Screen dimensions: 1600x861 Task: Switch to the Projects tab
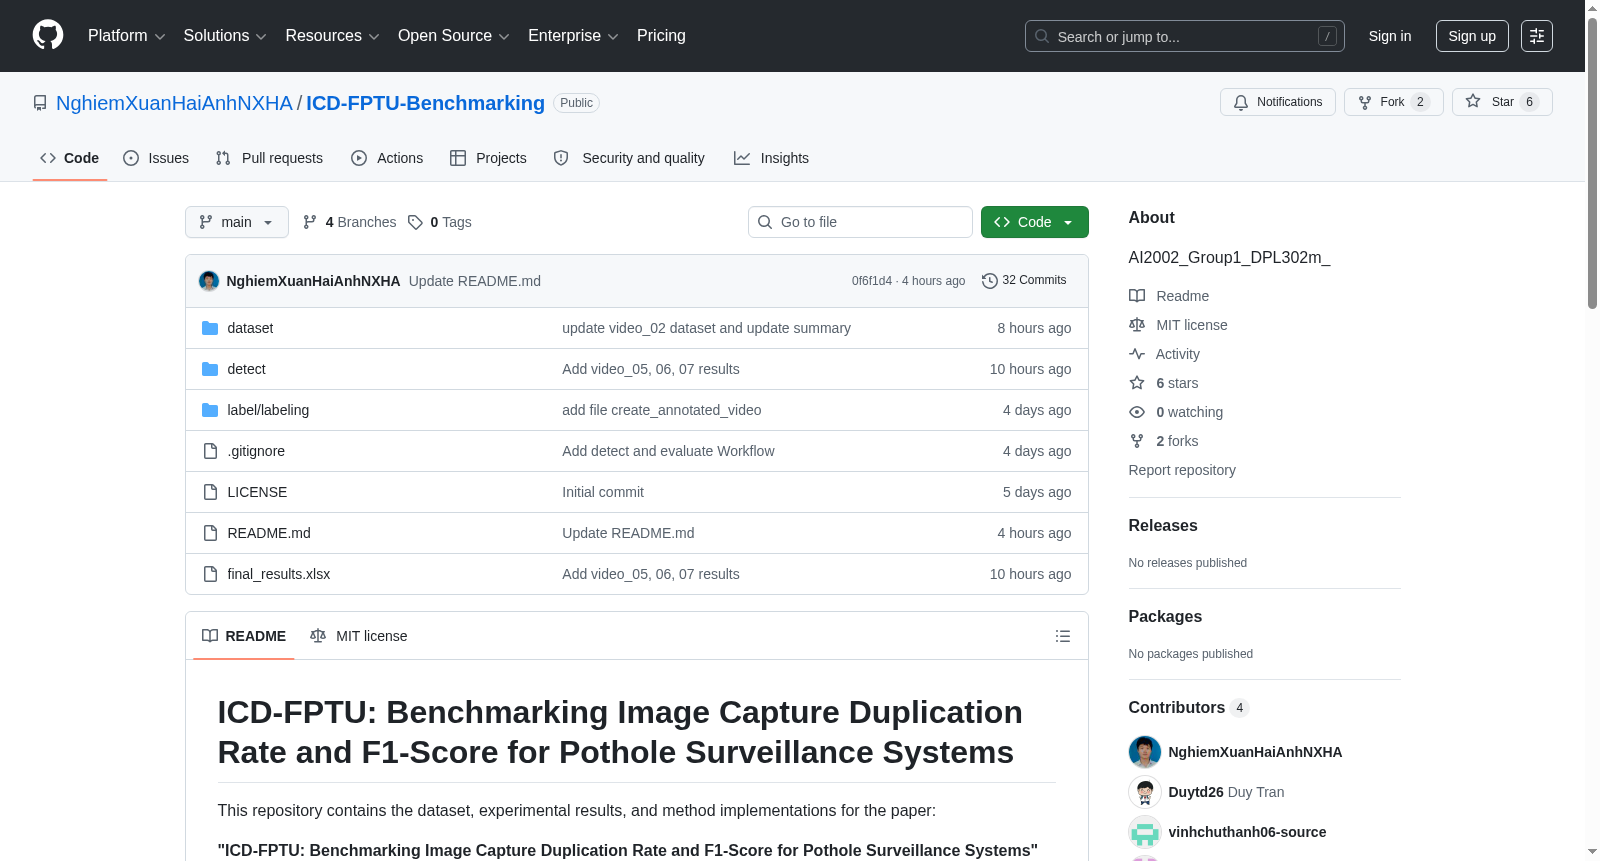pos(488,158)
